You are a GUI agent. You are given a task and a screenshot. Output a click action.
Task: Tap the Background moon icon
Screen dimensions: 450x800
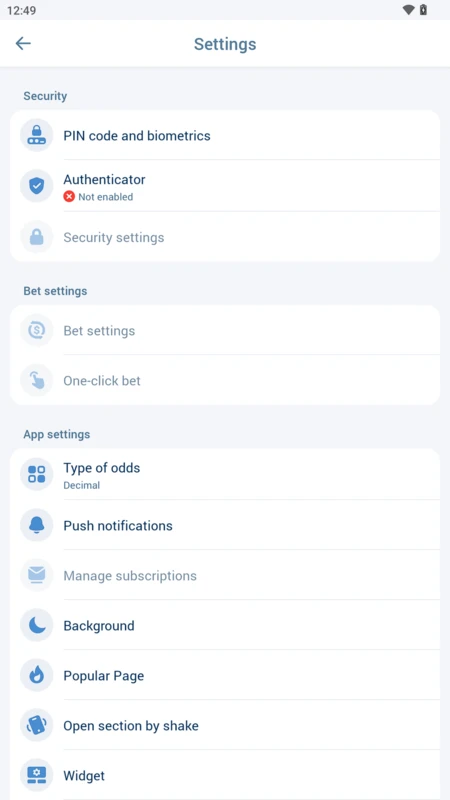[37, 625]
